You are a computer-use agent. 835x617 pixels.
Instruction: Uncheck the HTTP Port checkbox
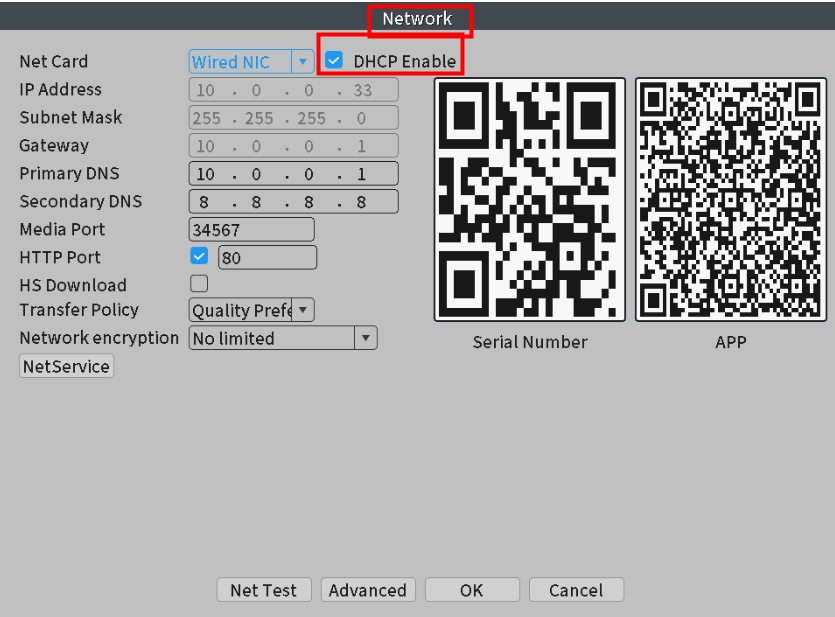199,256
